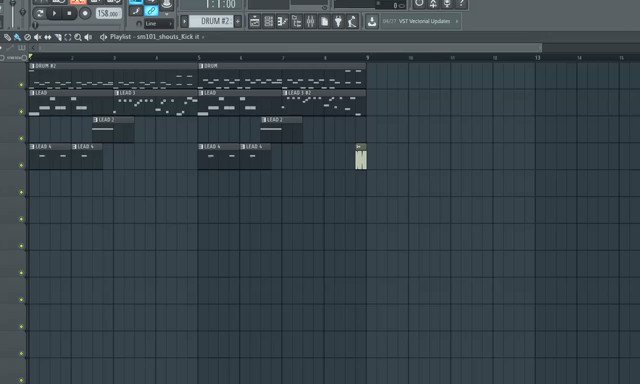Click the pages icon next to mixer
The height and width of the screenshot is (384, 640).
coord(324,21)
